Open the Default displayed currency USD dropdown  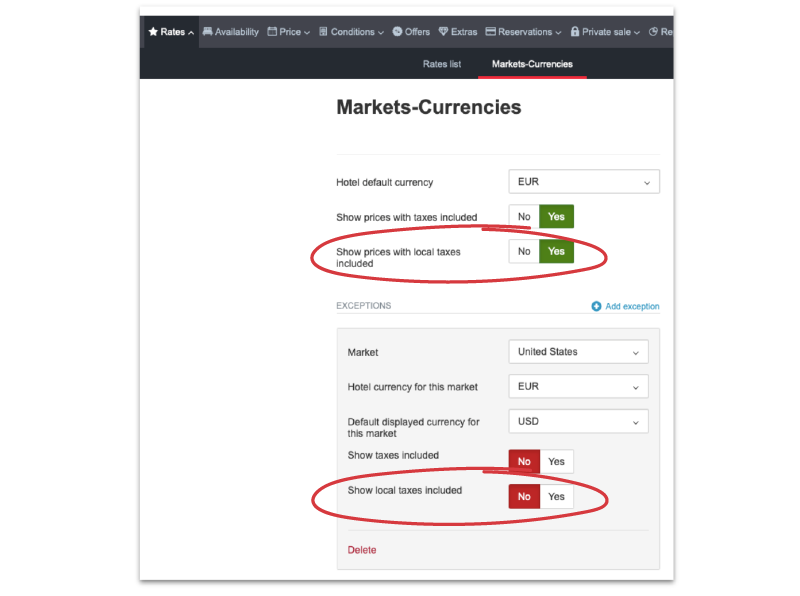coord(579,421)
